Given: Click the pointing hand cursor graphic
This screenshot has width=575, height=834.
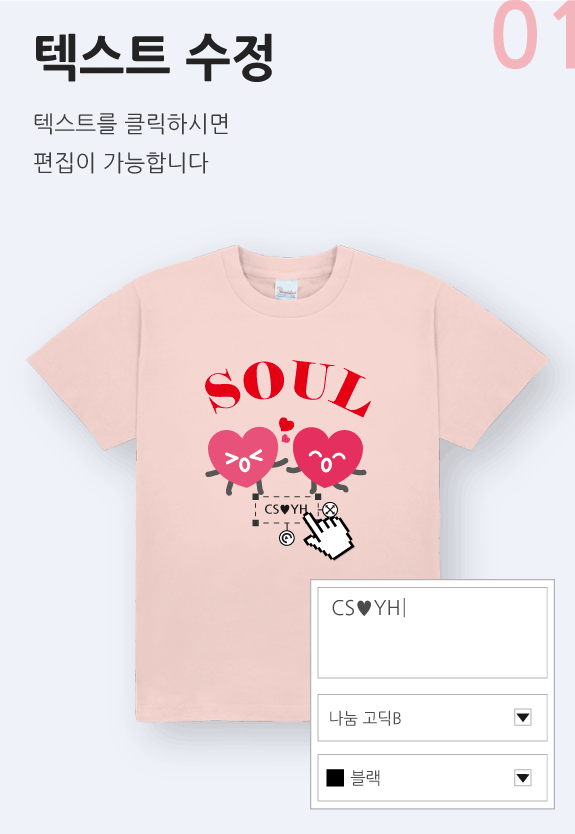Looking at the screenshot, I should (330, 536).
